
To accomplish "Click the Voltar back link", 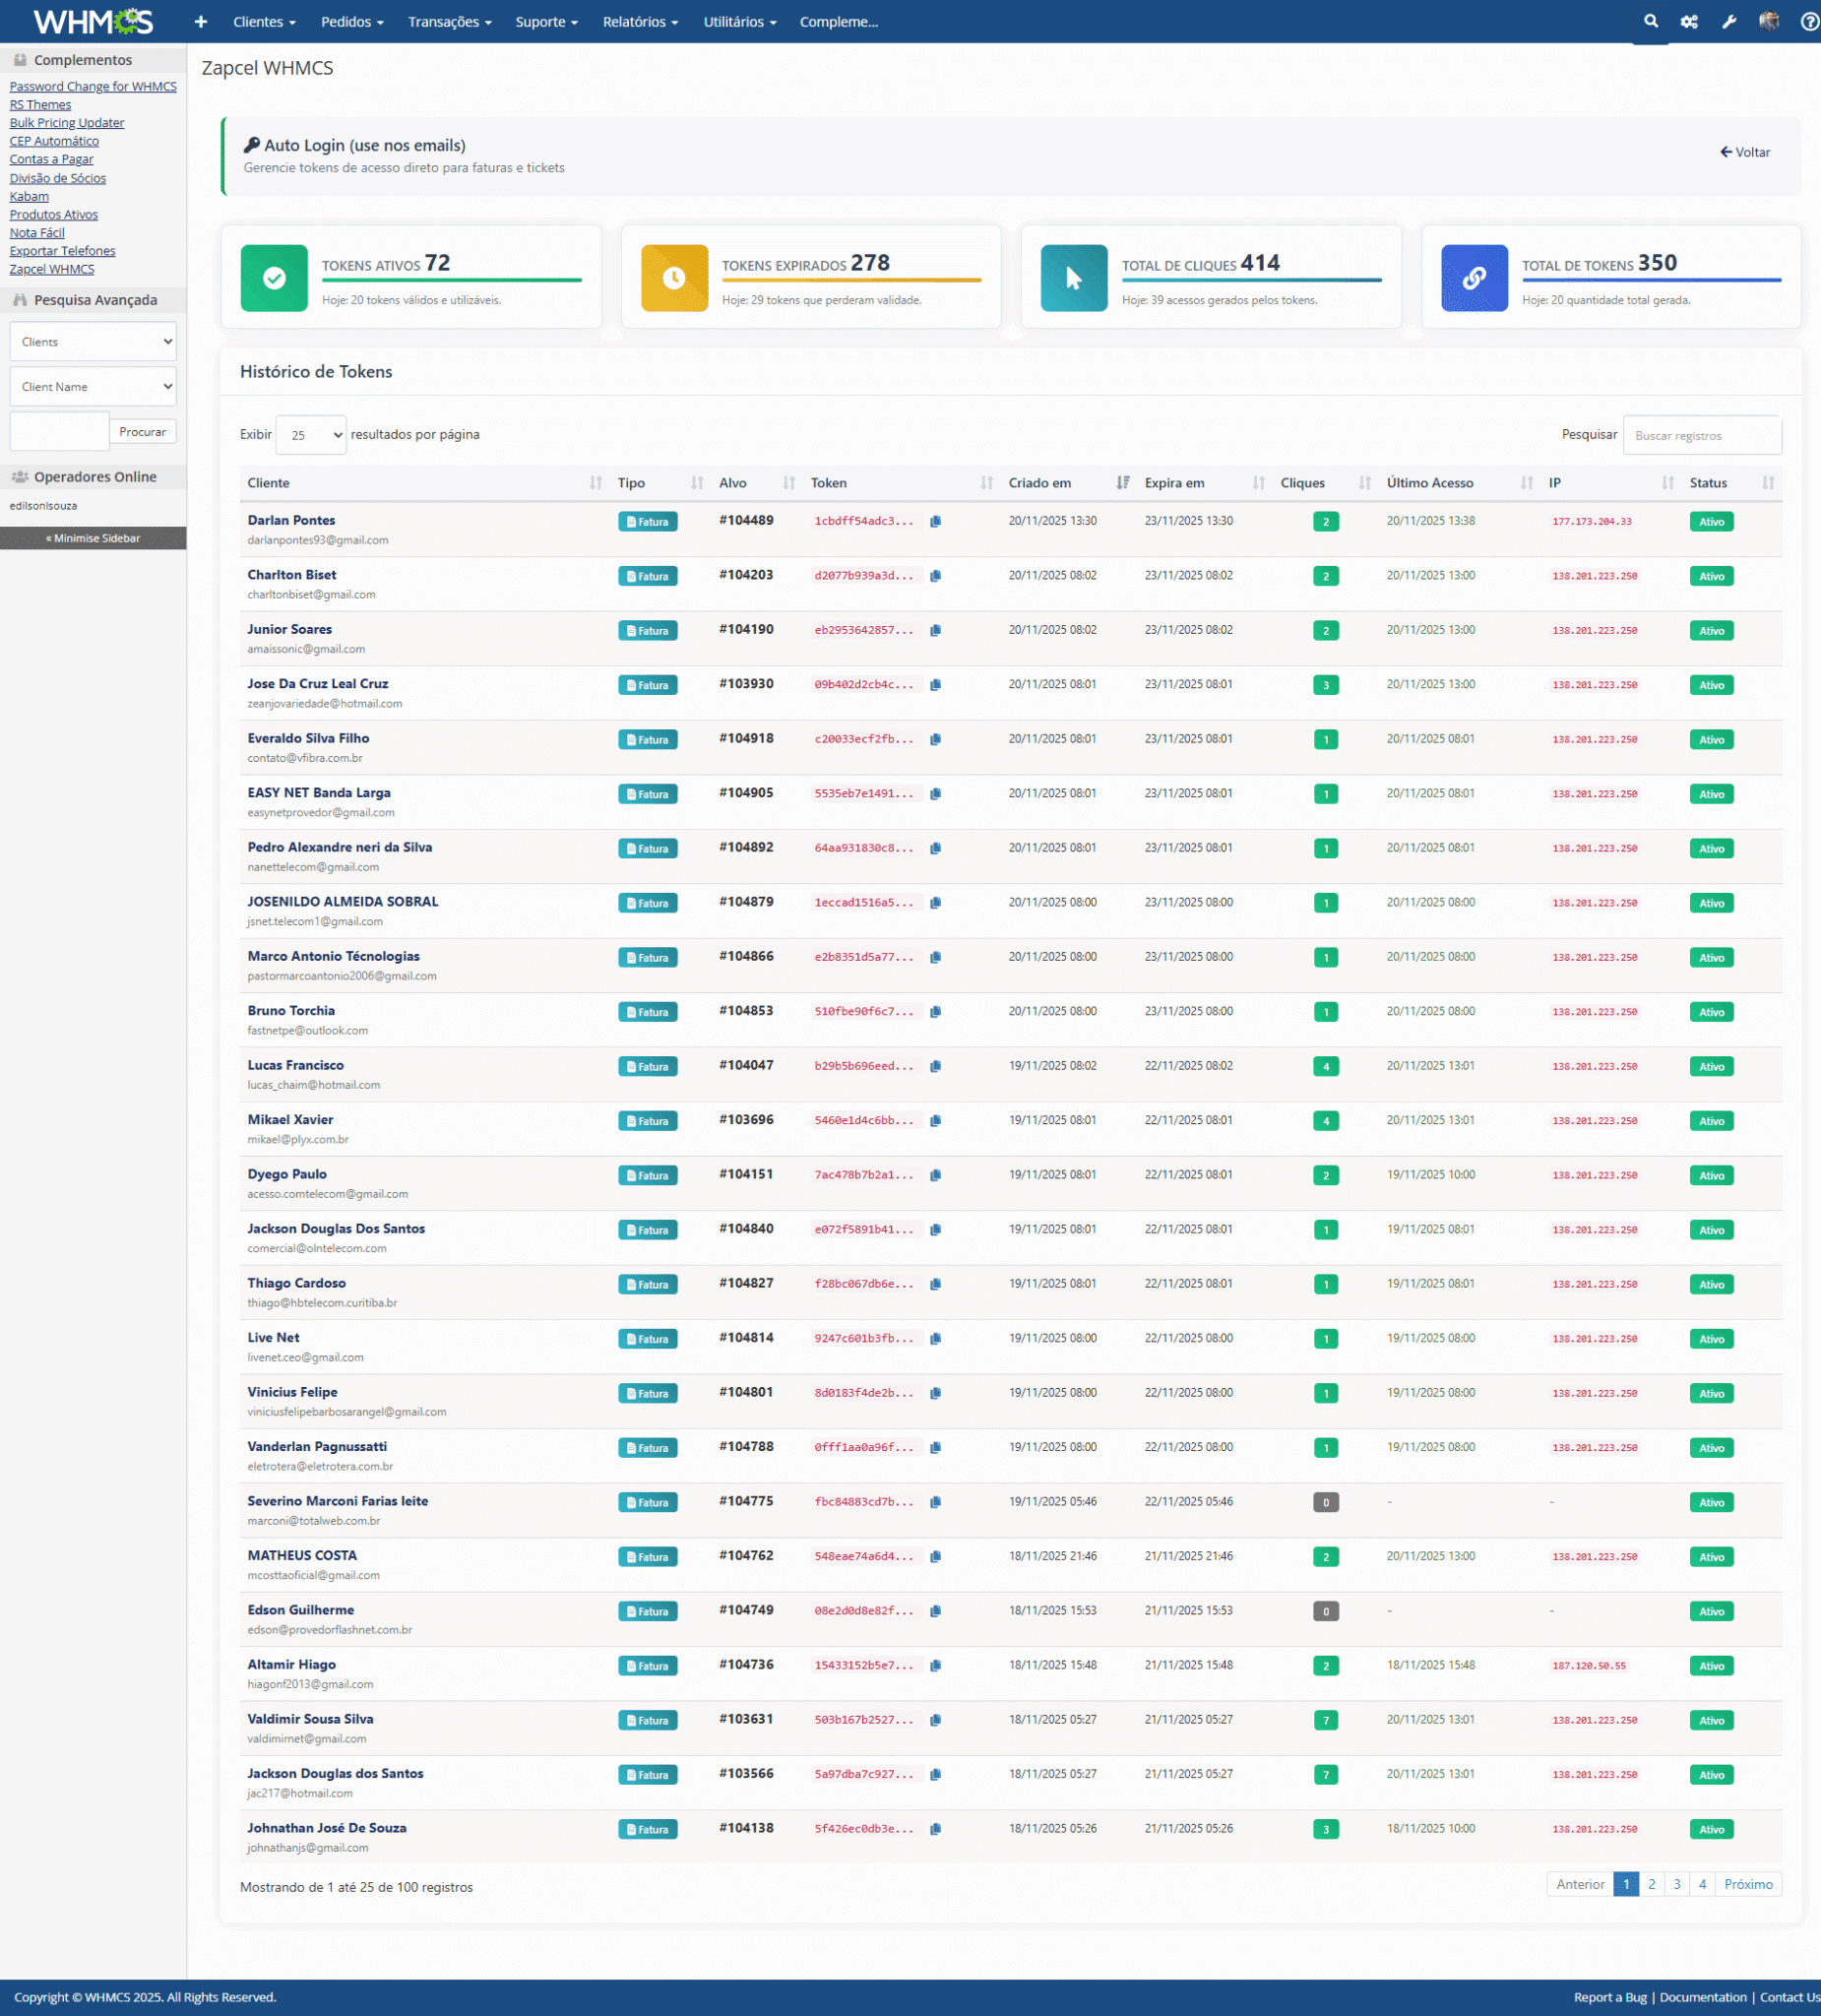I will (x=1745, y=152).
